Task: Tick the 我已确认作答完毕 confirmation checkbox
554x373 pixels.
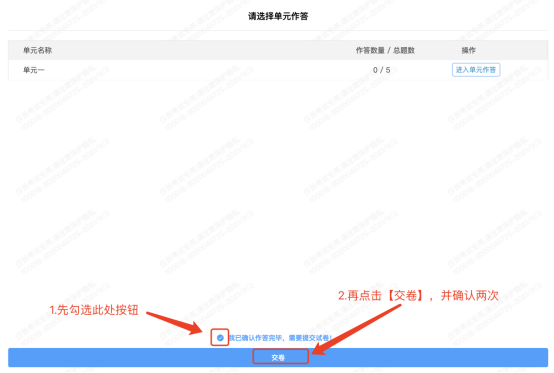Action: click(x=220, y=338)
